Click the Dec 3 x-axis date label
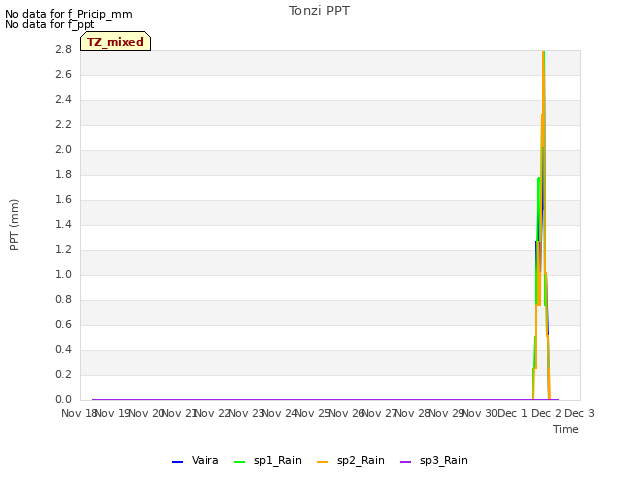 click(579, 413)
